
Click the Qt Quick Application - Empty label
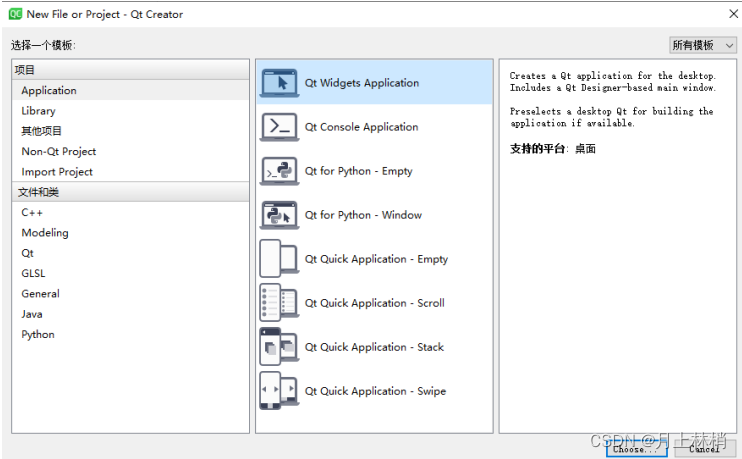pos(376,259)
